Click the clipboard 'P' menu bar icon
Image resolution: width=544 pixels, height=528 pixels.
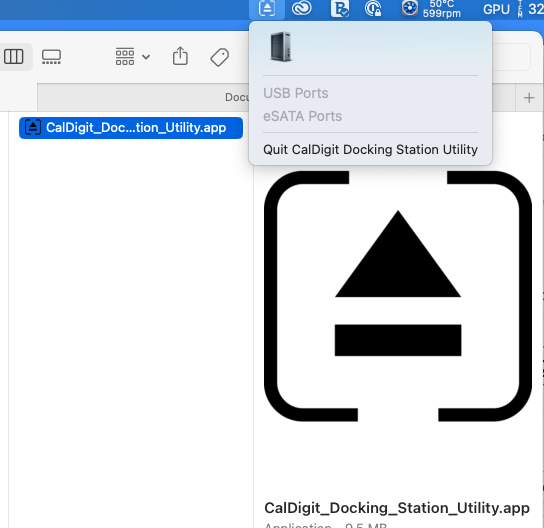pos(340,9)
